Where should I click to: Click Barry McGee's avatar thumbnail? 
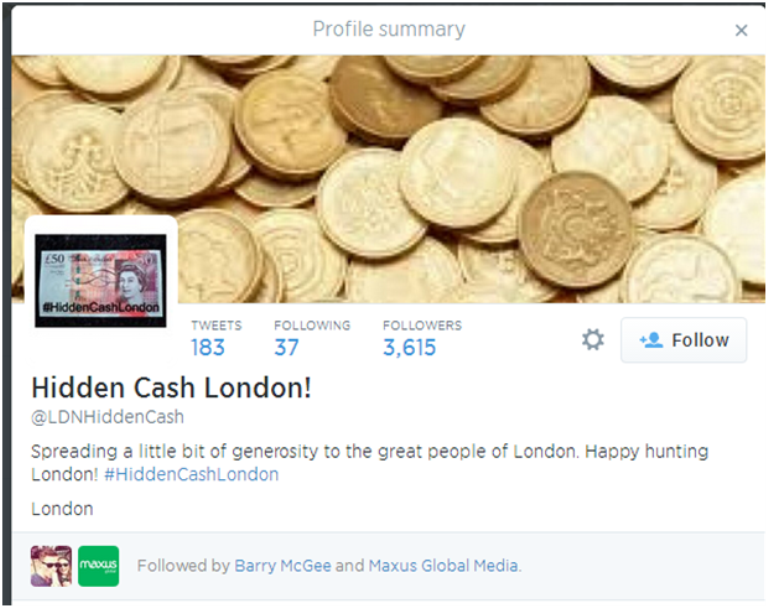pos(51,566)
